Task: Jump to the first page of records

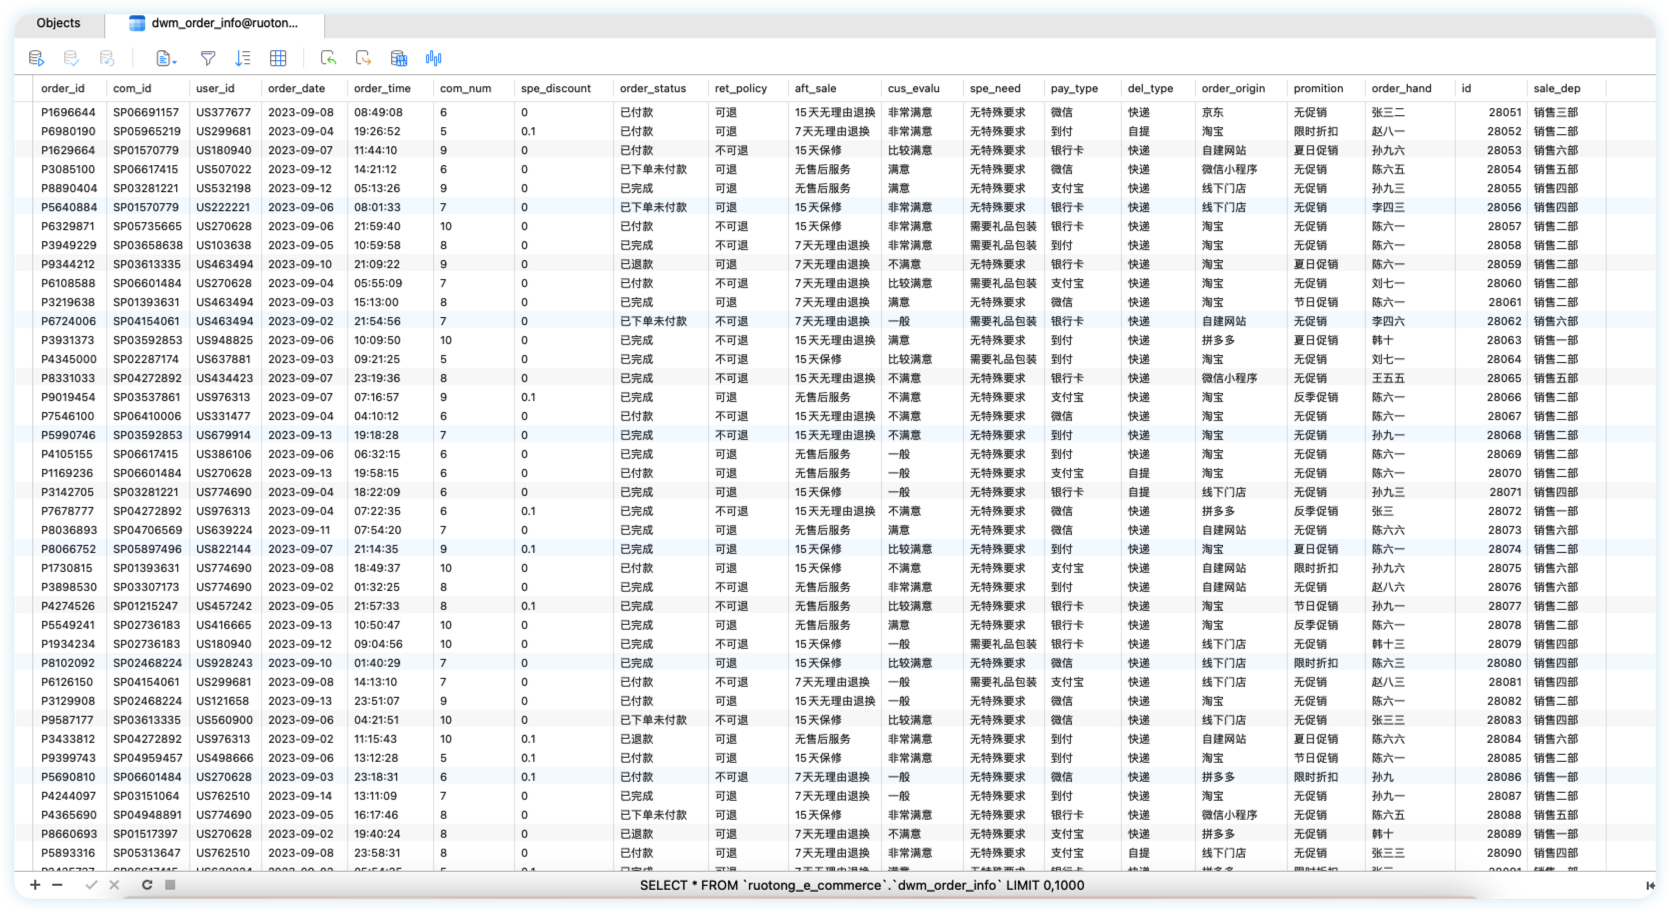Action: 1650,885
